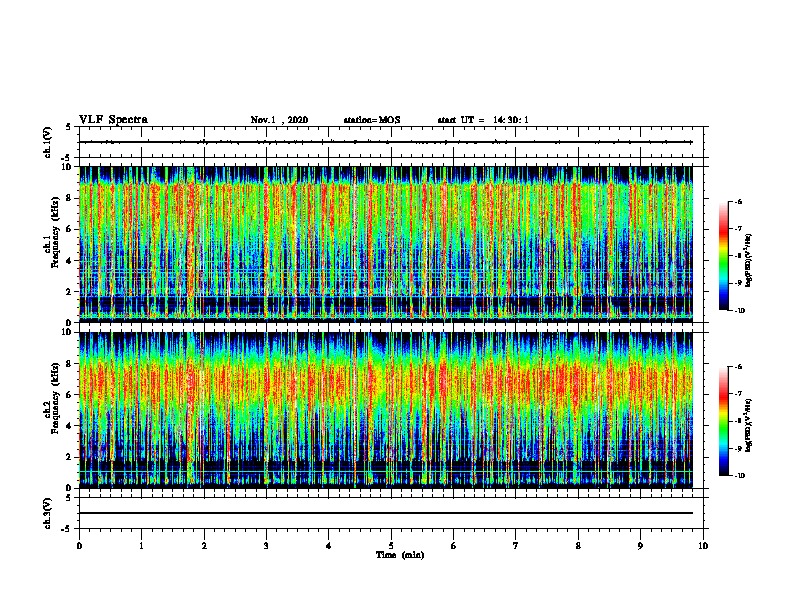Click the time axis tick label 4
792x612 pixels.
pyautogui.click(x=328, y=546)
